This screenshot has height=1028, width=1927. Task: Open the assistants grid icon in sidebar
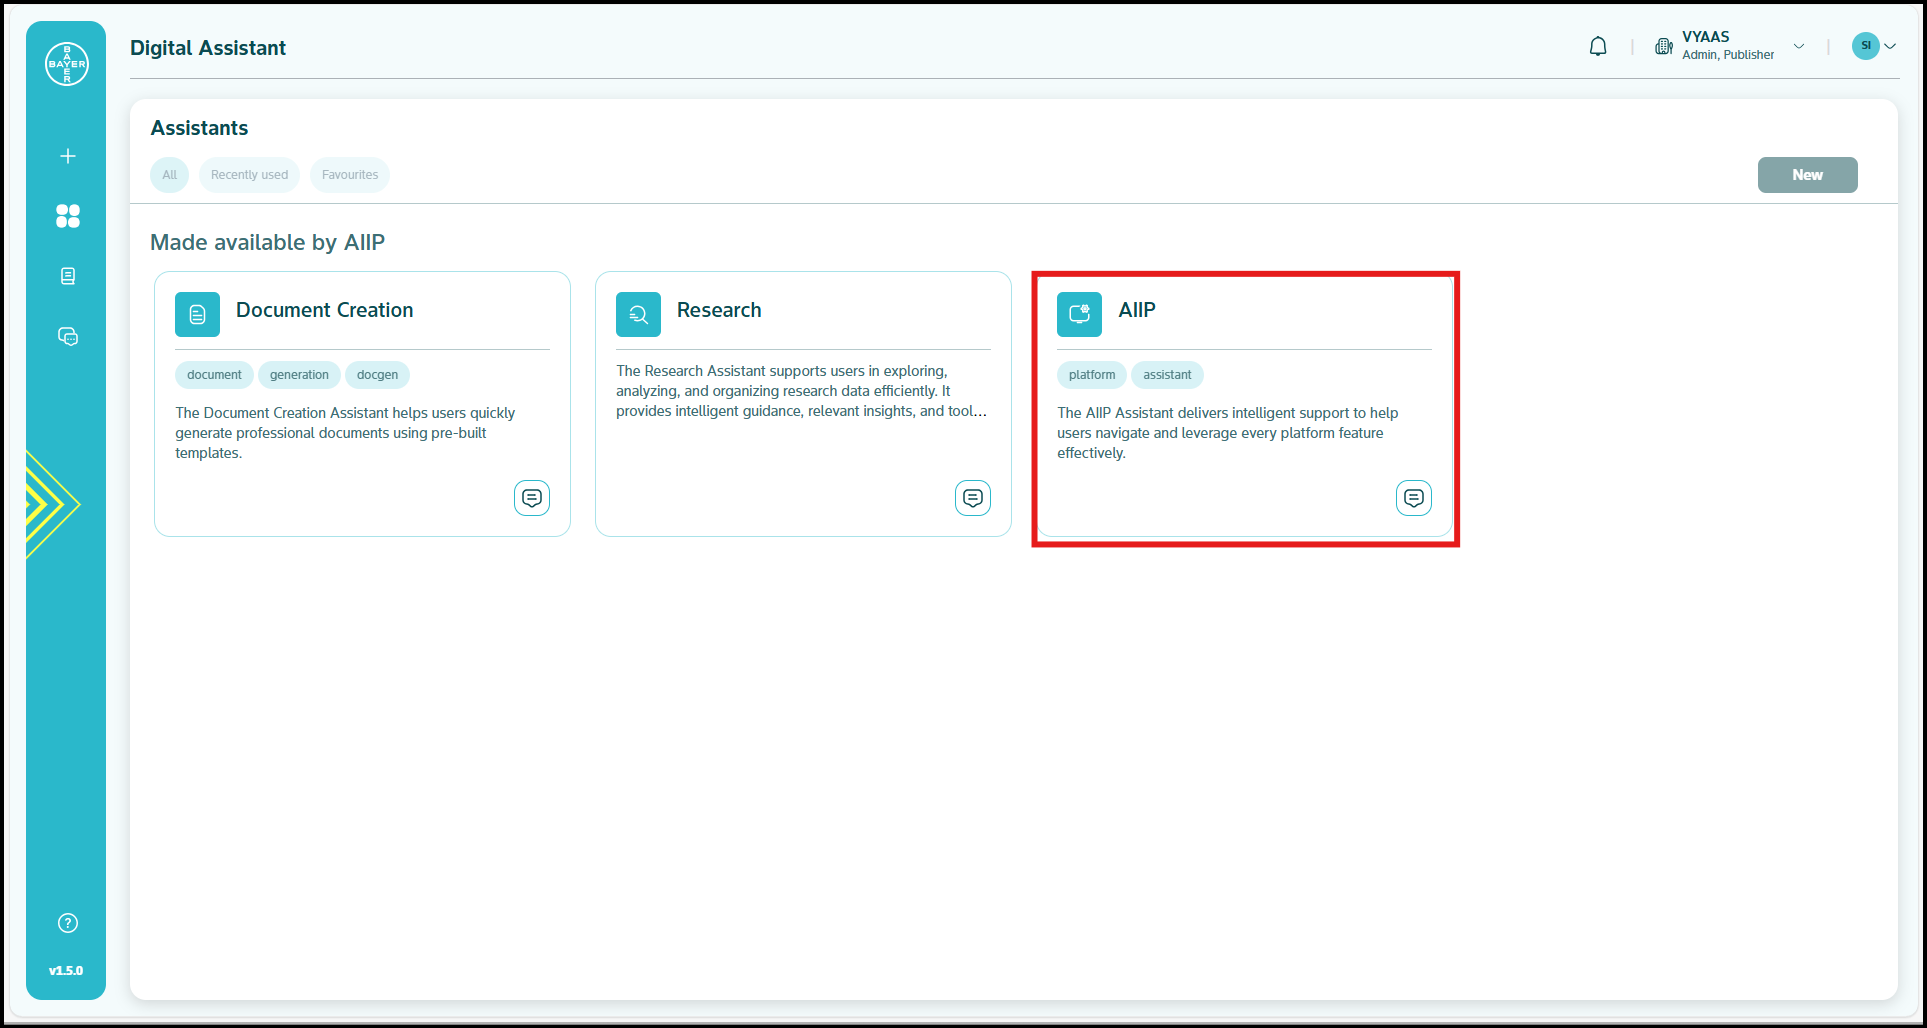coord(68,216)
